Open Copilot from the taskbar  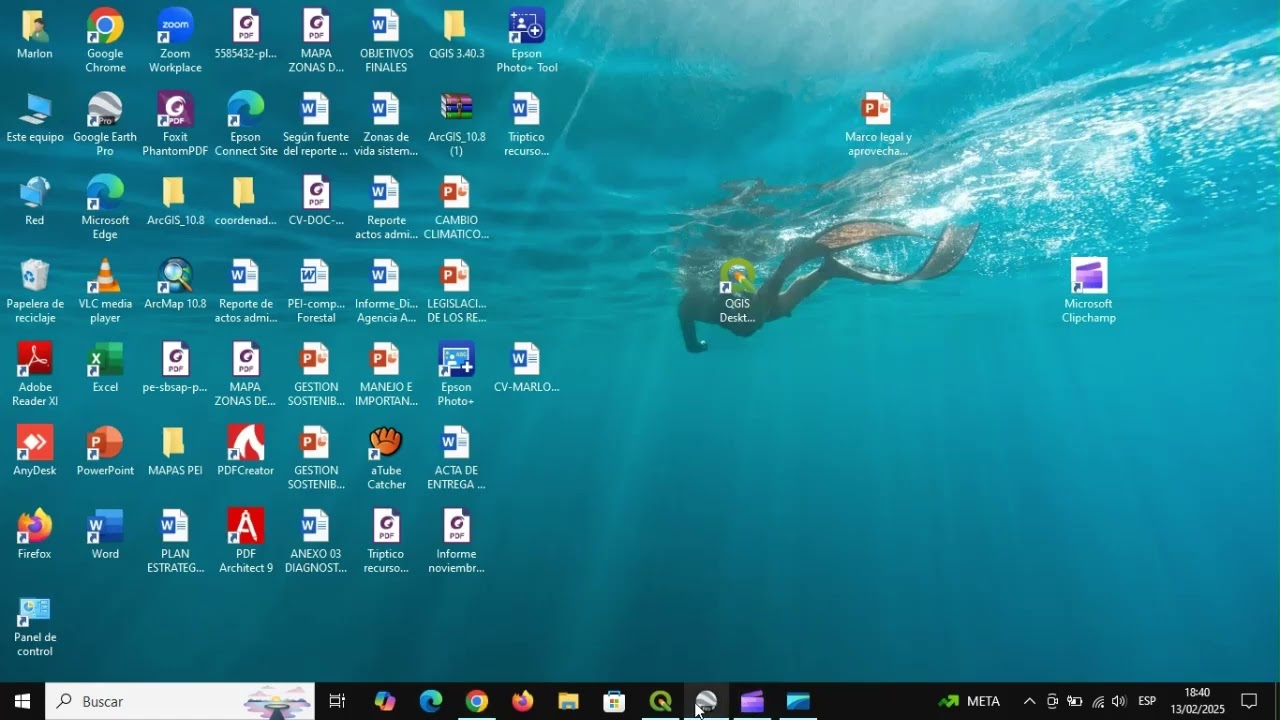385,701
